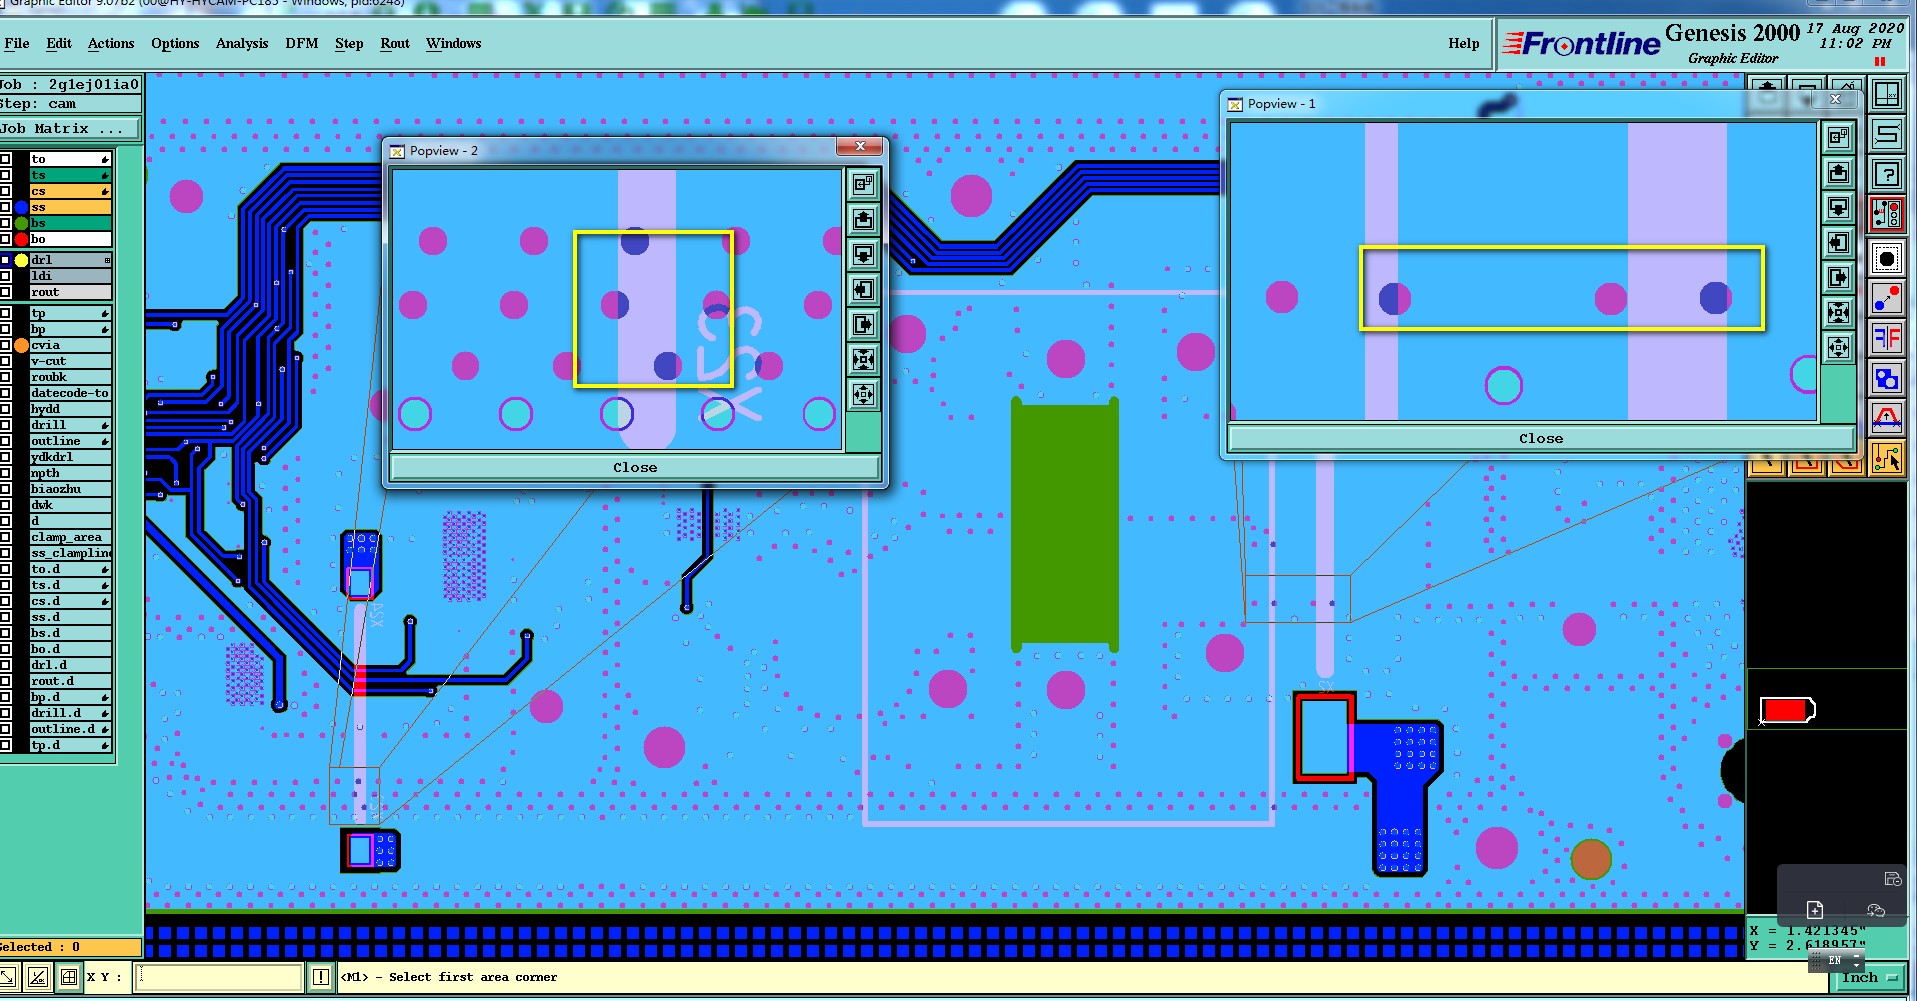
Task: Expand the 'to' layer arrow
Action: point(105,160)
